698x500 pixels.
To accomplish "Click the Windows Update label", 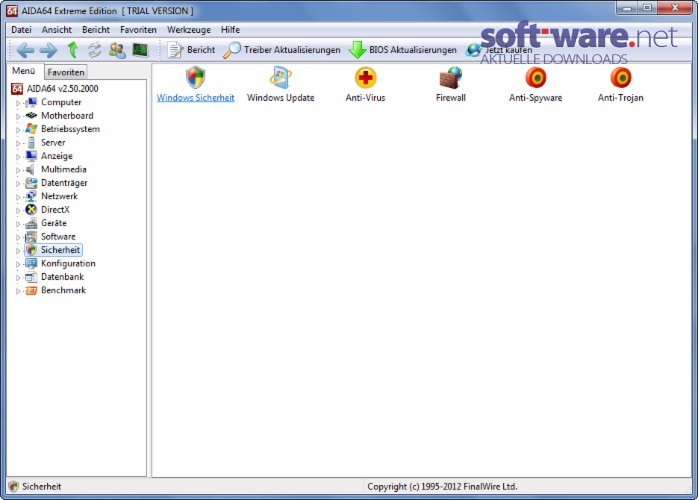I will [x=280, y=98].
